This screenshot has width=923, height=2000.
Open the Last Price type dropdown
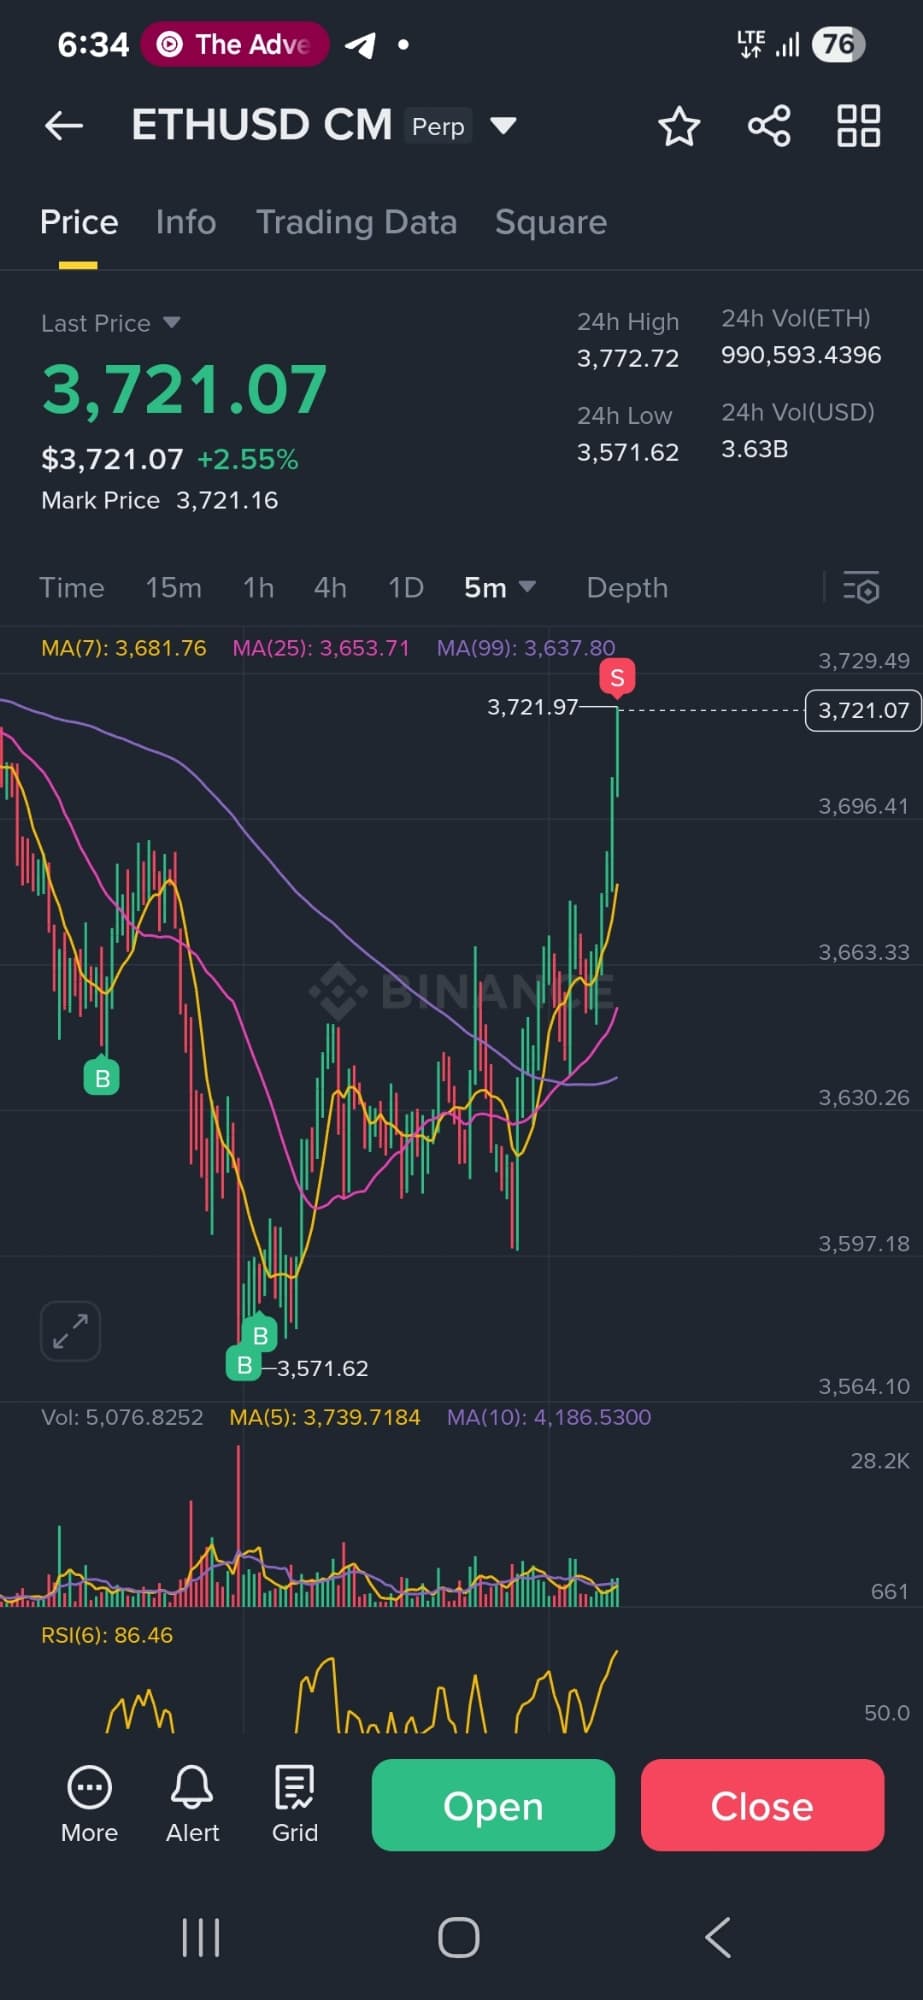coord(171,323)
